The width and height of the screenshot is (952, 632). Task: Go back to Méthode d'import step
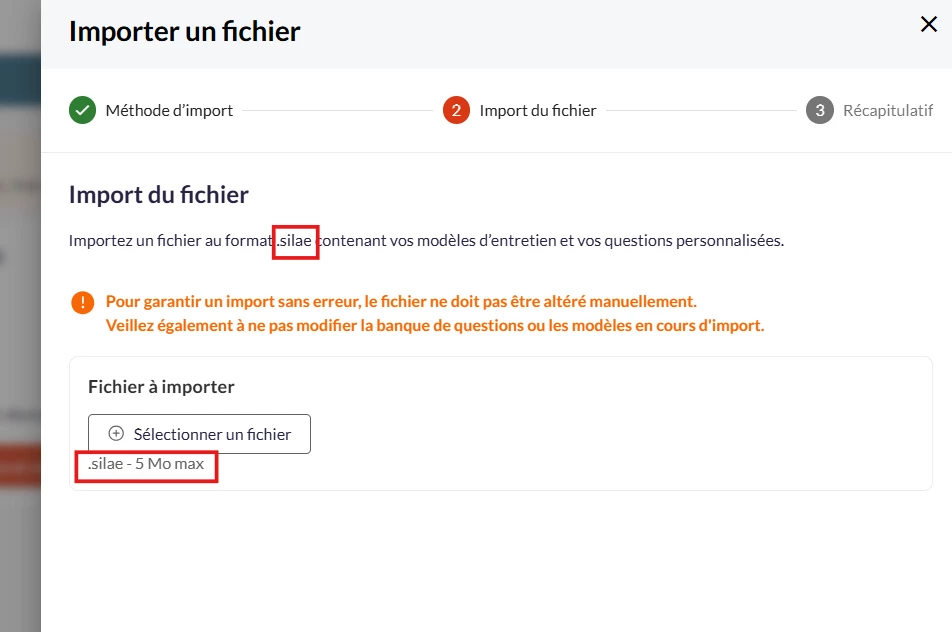(169, 110)
